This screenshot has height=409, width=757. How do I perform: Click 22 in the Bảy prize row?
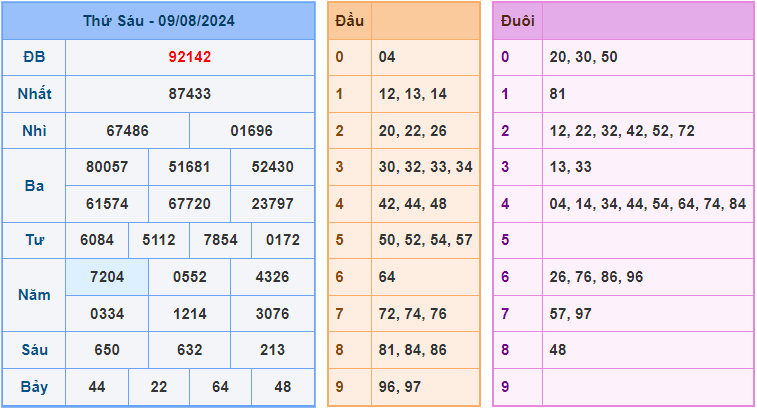click(x=159, y=387)
